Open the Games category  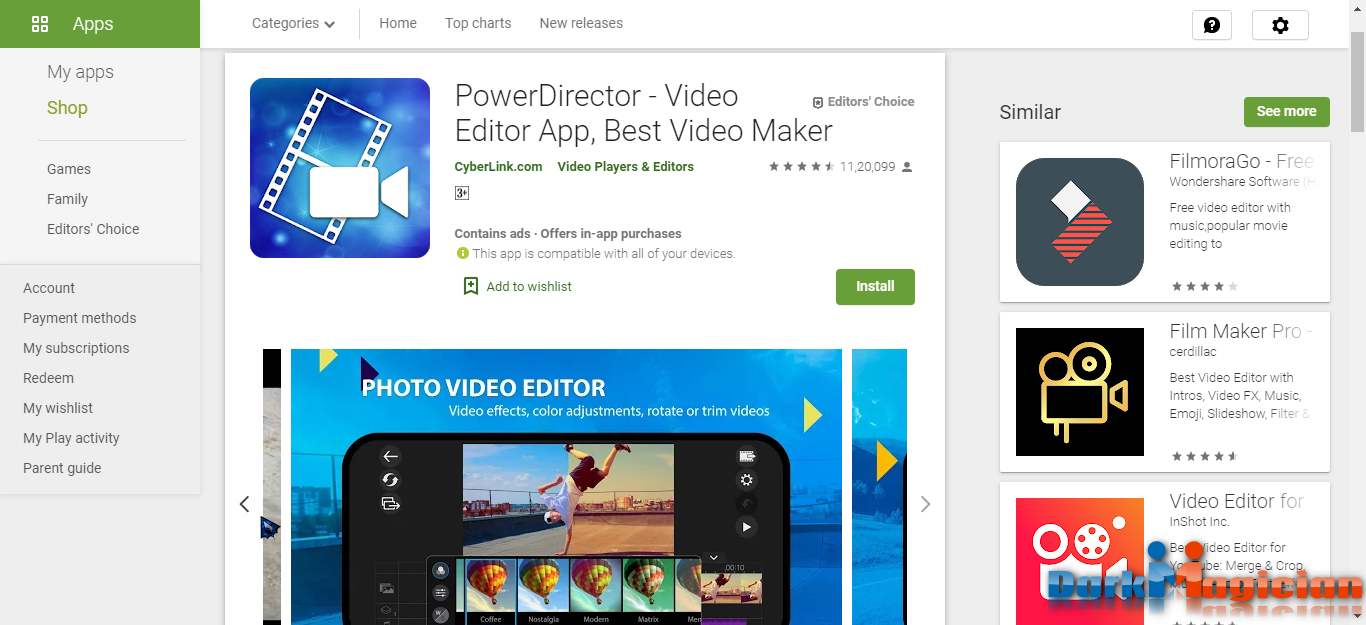tap(69, 169)
